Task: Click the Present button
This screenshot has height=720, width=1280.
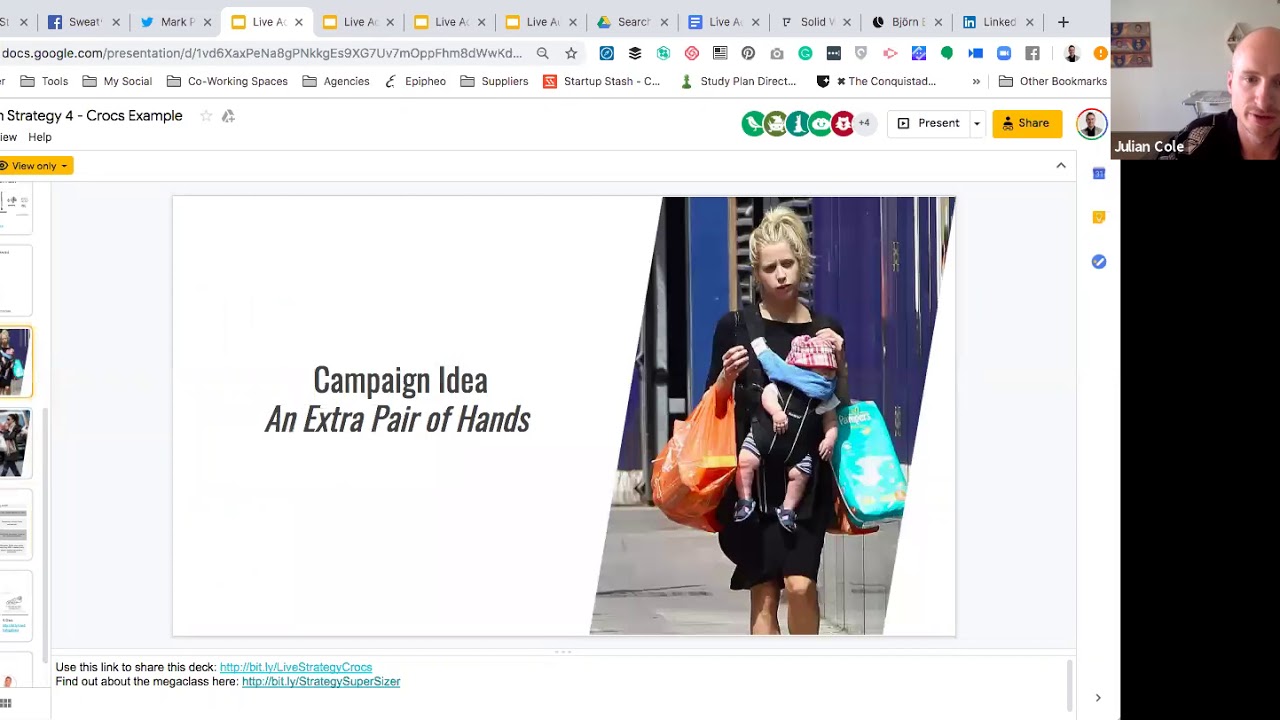Action: (x=928, y=123)
